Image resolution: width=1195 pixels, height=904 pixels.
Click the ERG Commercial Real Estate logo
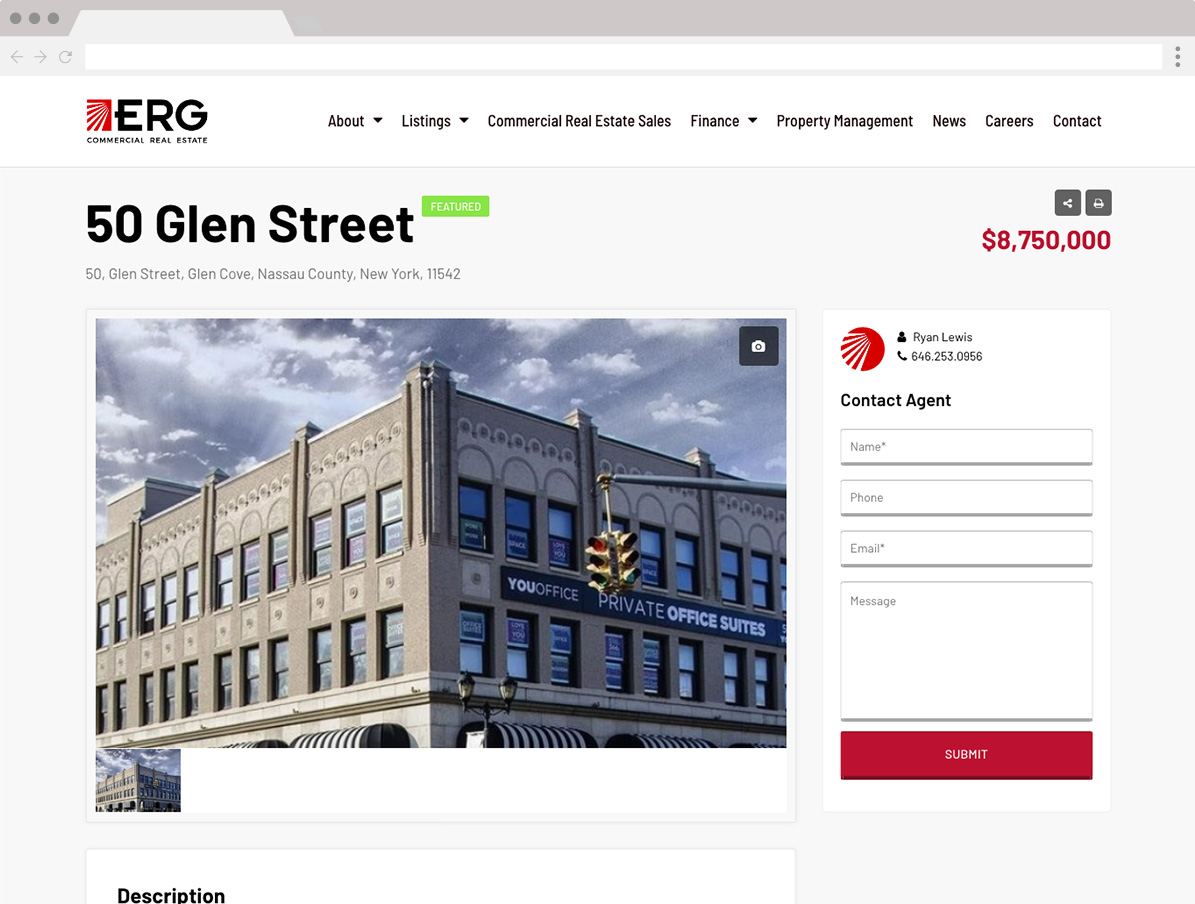pos(147,121)
